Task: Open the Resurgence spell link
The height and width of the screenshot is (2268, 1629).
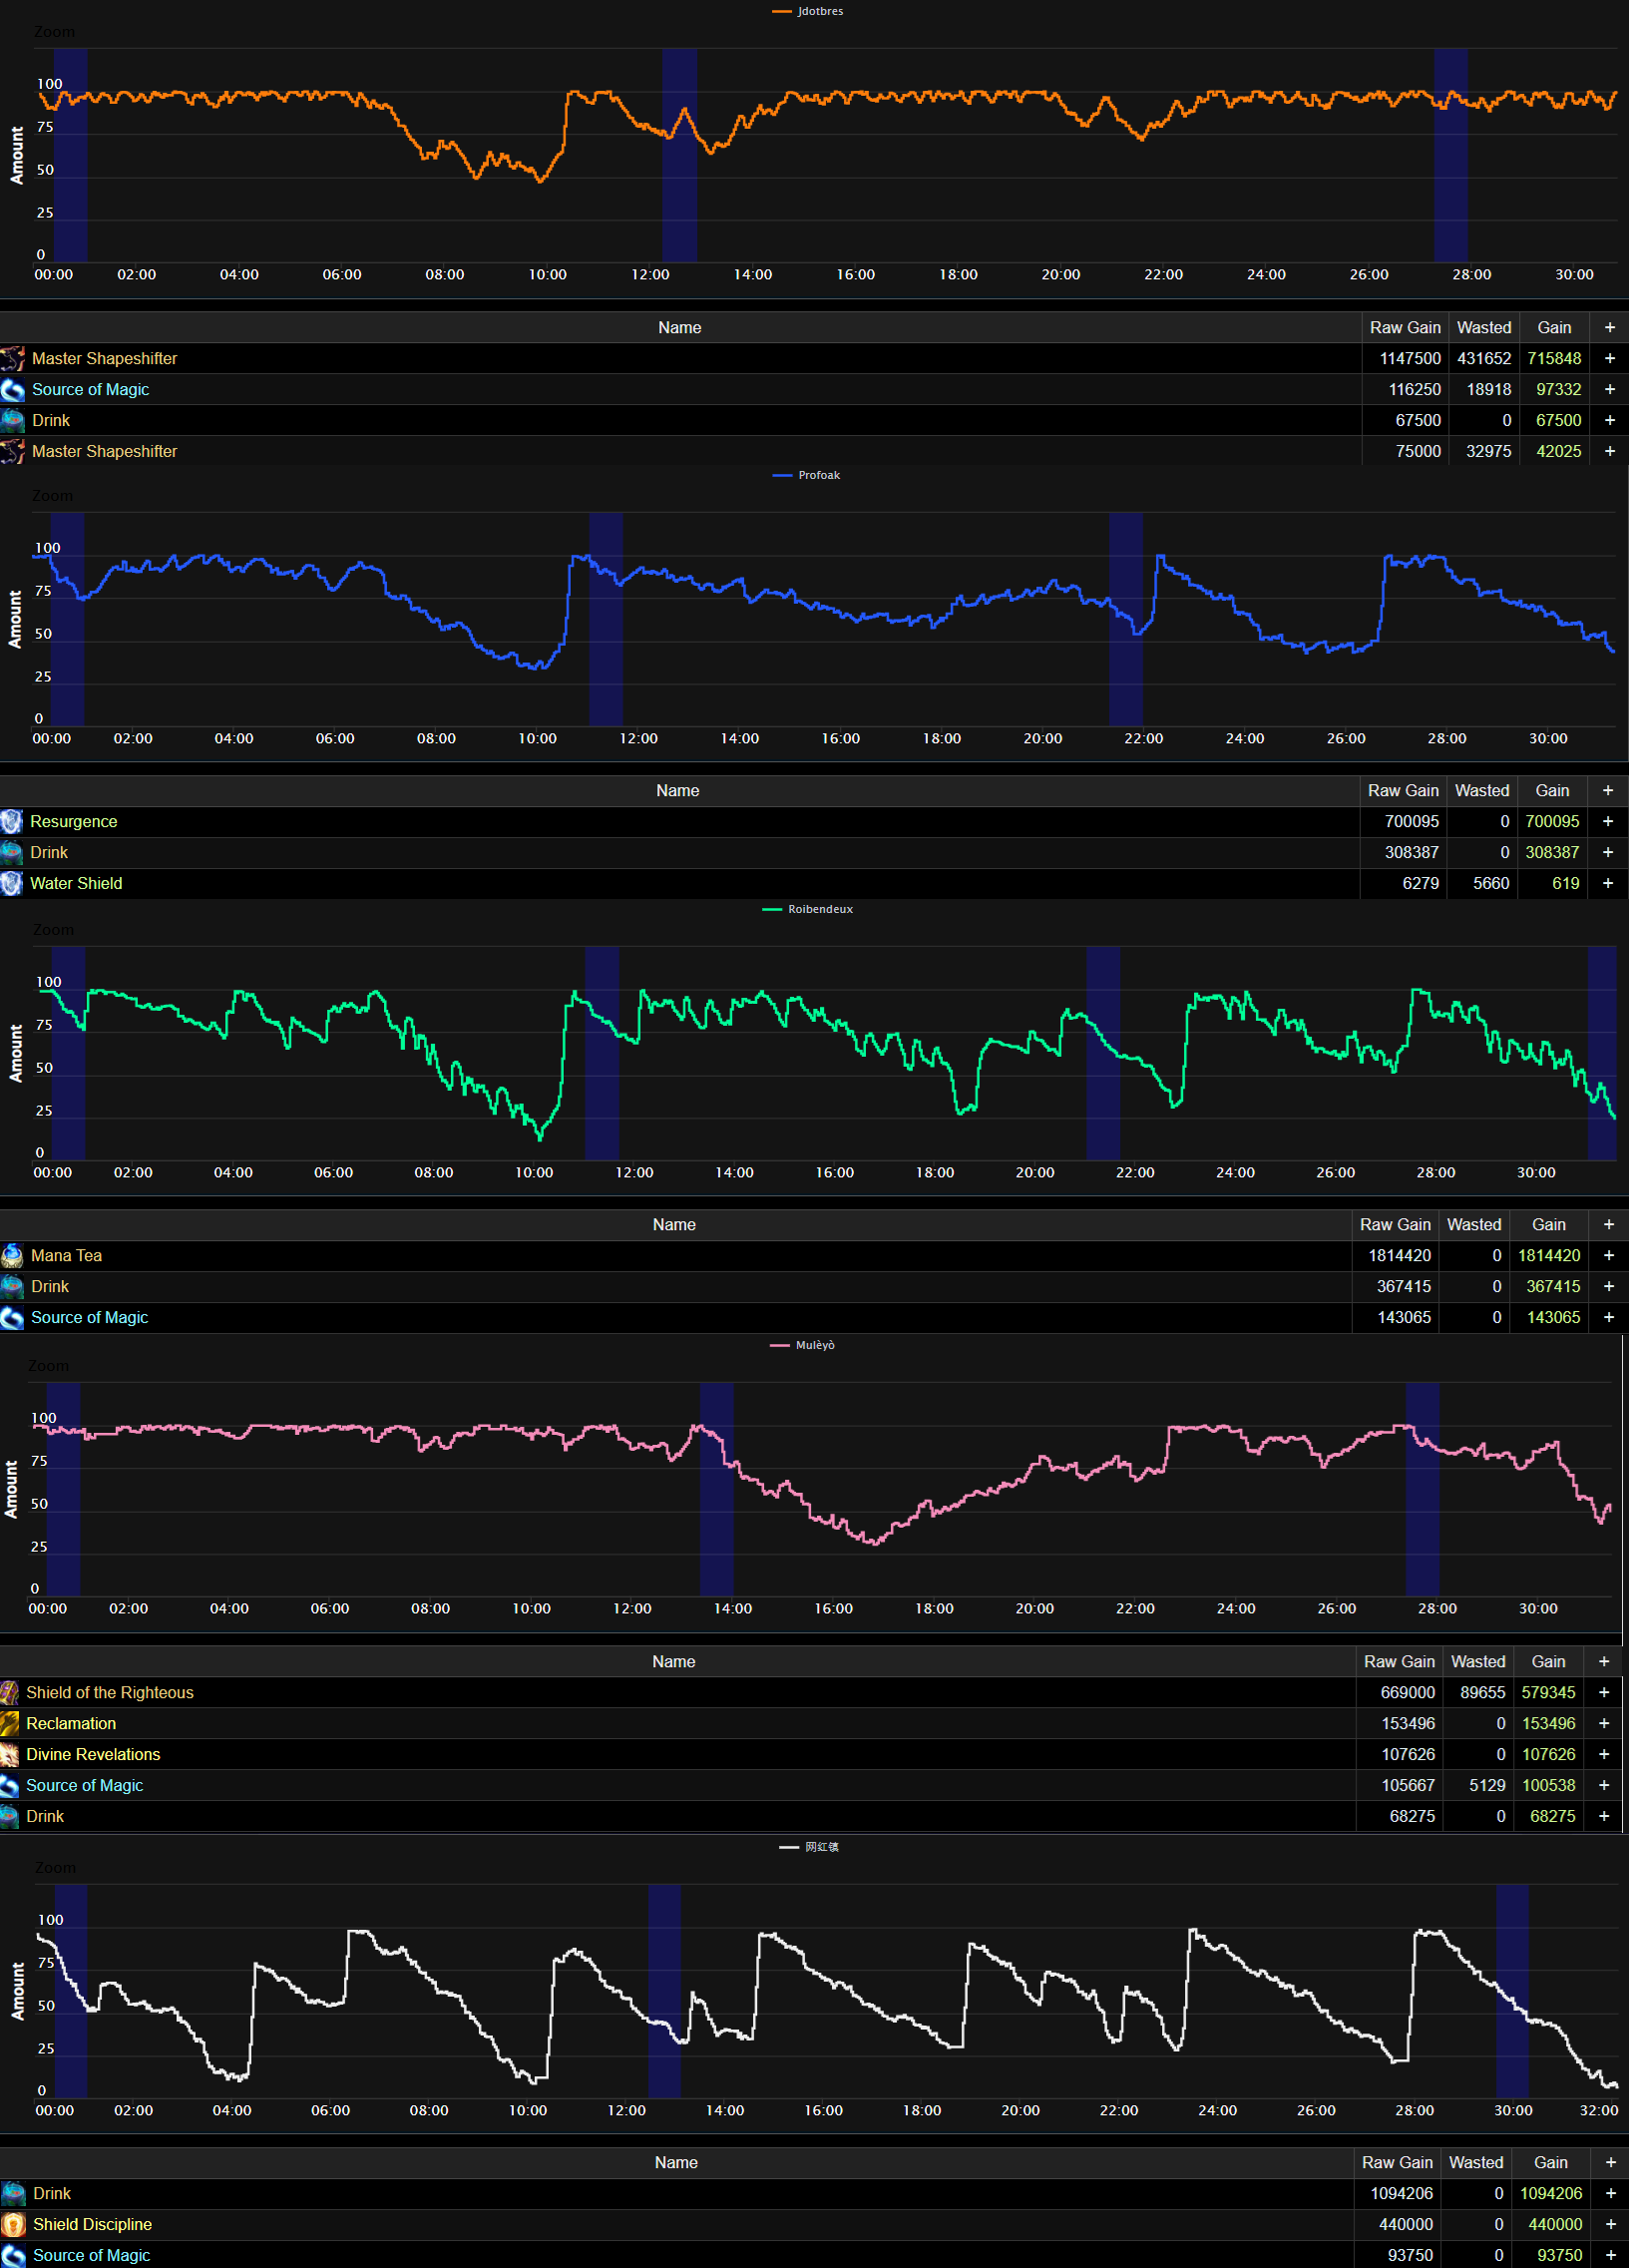Action: click(74, 821)
